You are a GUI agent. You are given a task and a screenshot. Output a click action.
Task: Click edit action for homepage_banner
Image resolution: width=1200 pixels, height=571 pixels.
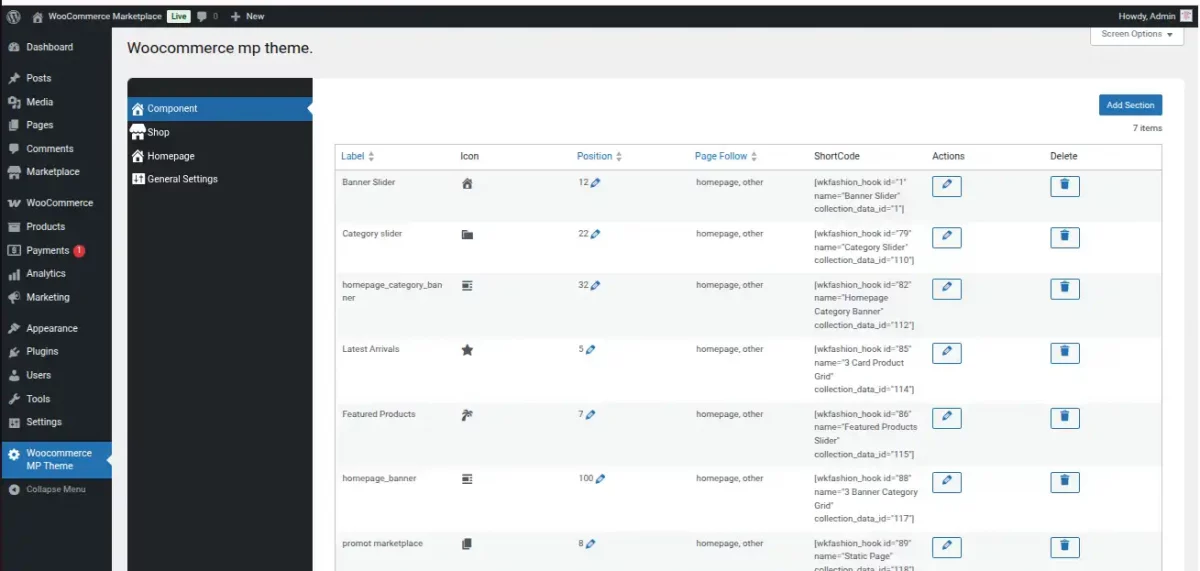click(947, 482)
